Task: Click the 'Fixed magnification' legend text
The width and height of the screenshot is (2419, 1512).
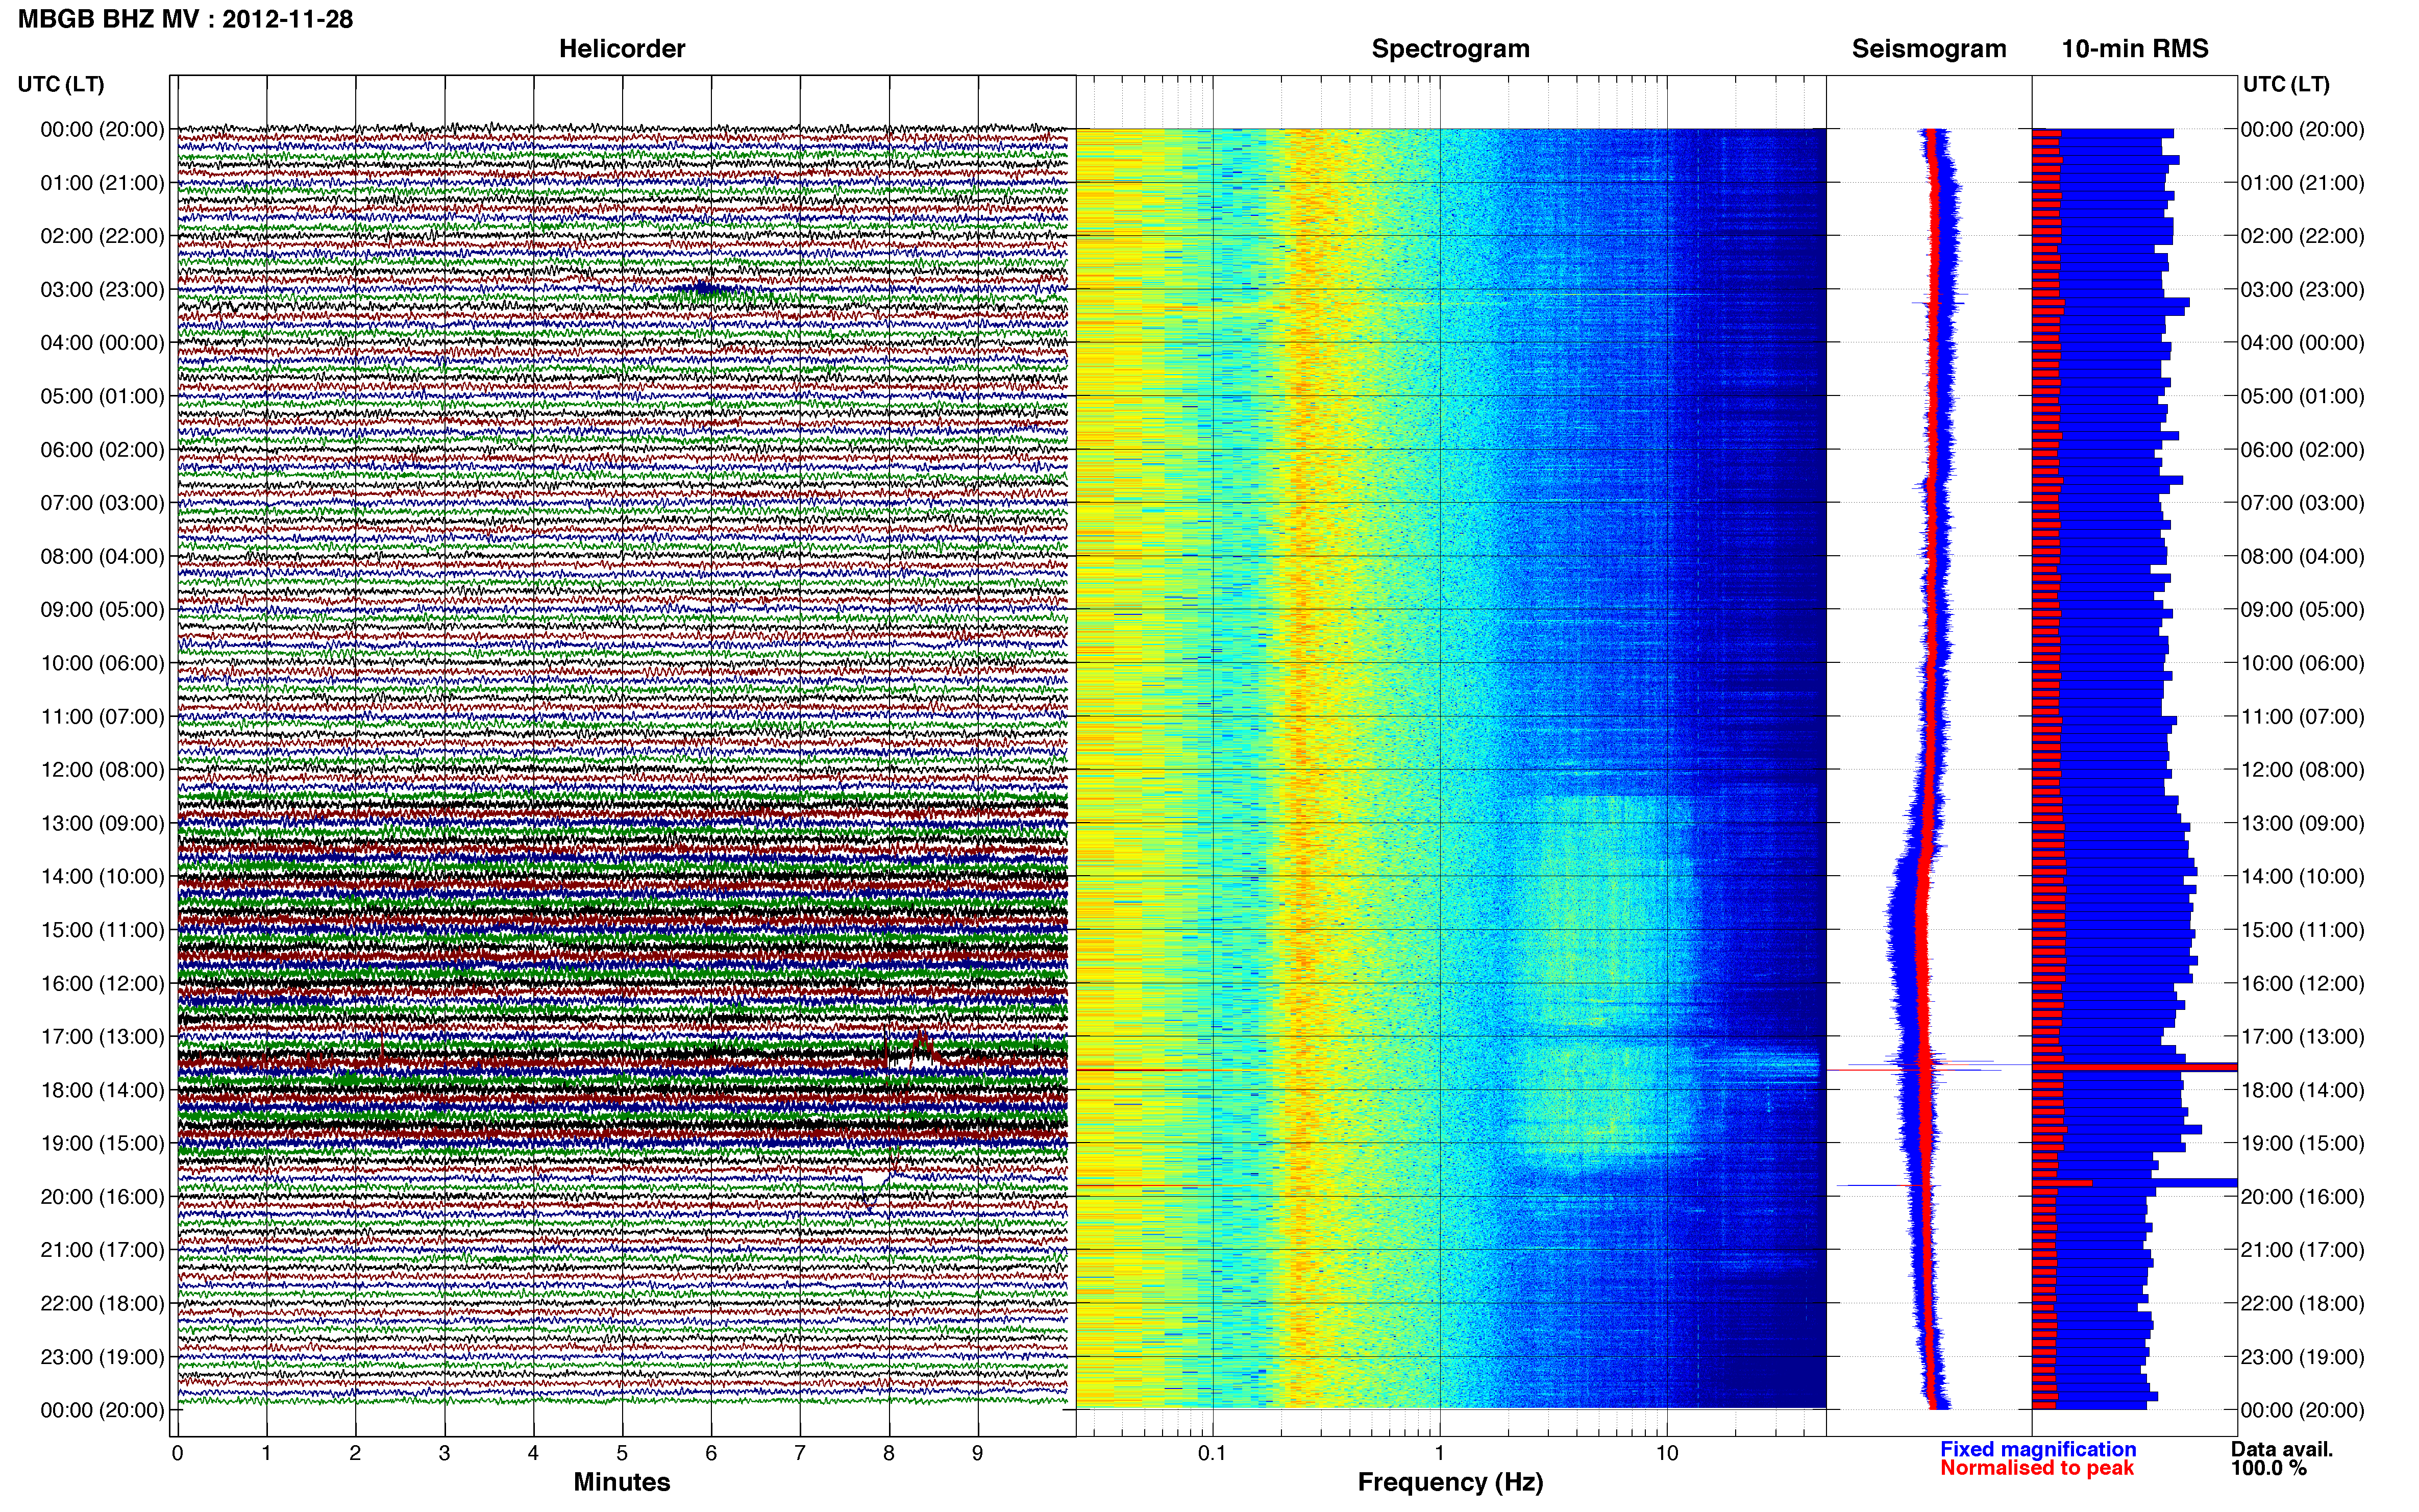Action: click(x=2038, y=1449)
